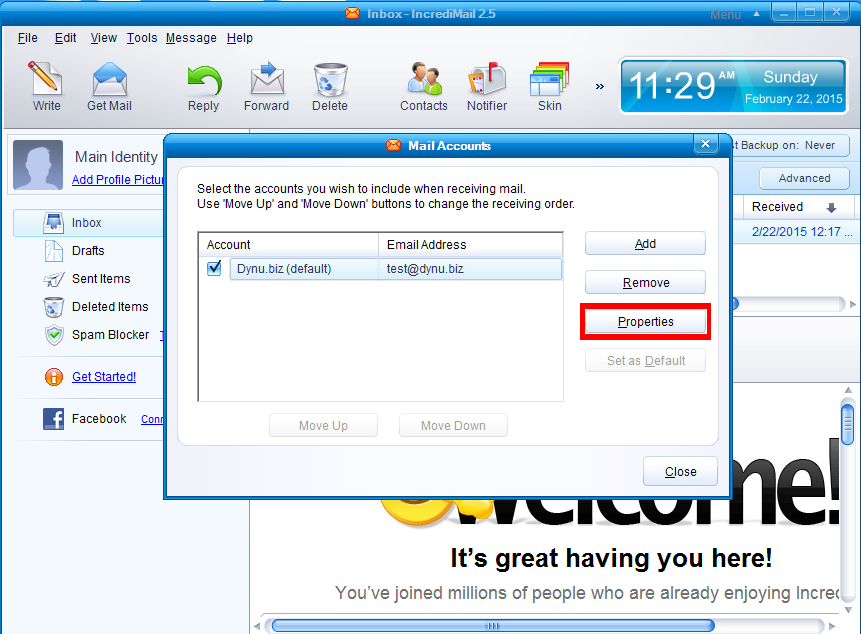Open the View menu
The image size is (861, 634).
pyautogui.click(x=103, y=38)
